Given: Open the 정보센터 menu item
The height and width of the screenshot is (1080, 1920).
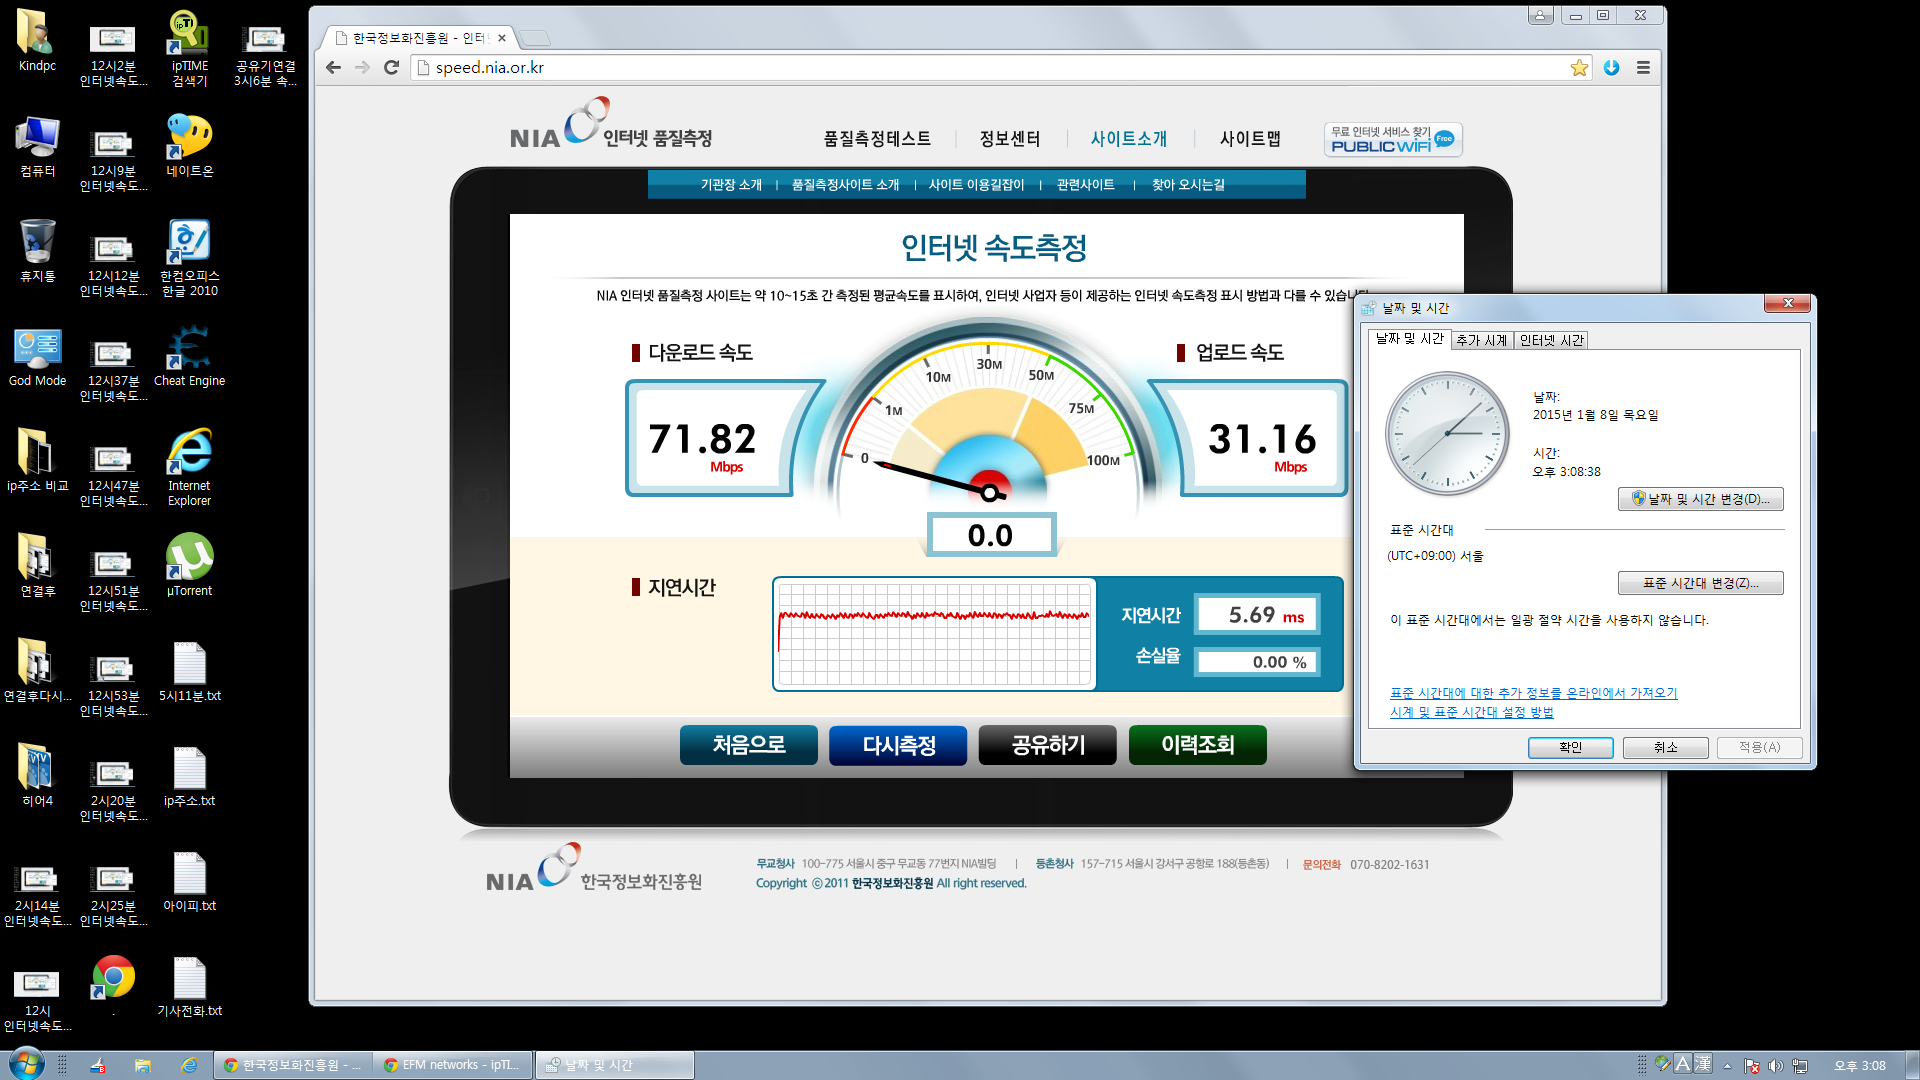Looking at the screenshot, I should point(1010,139).
